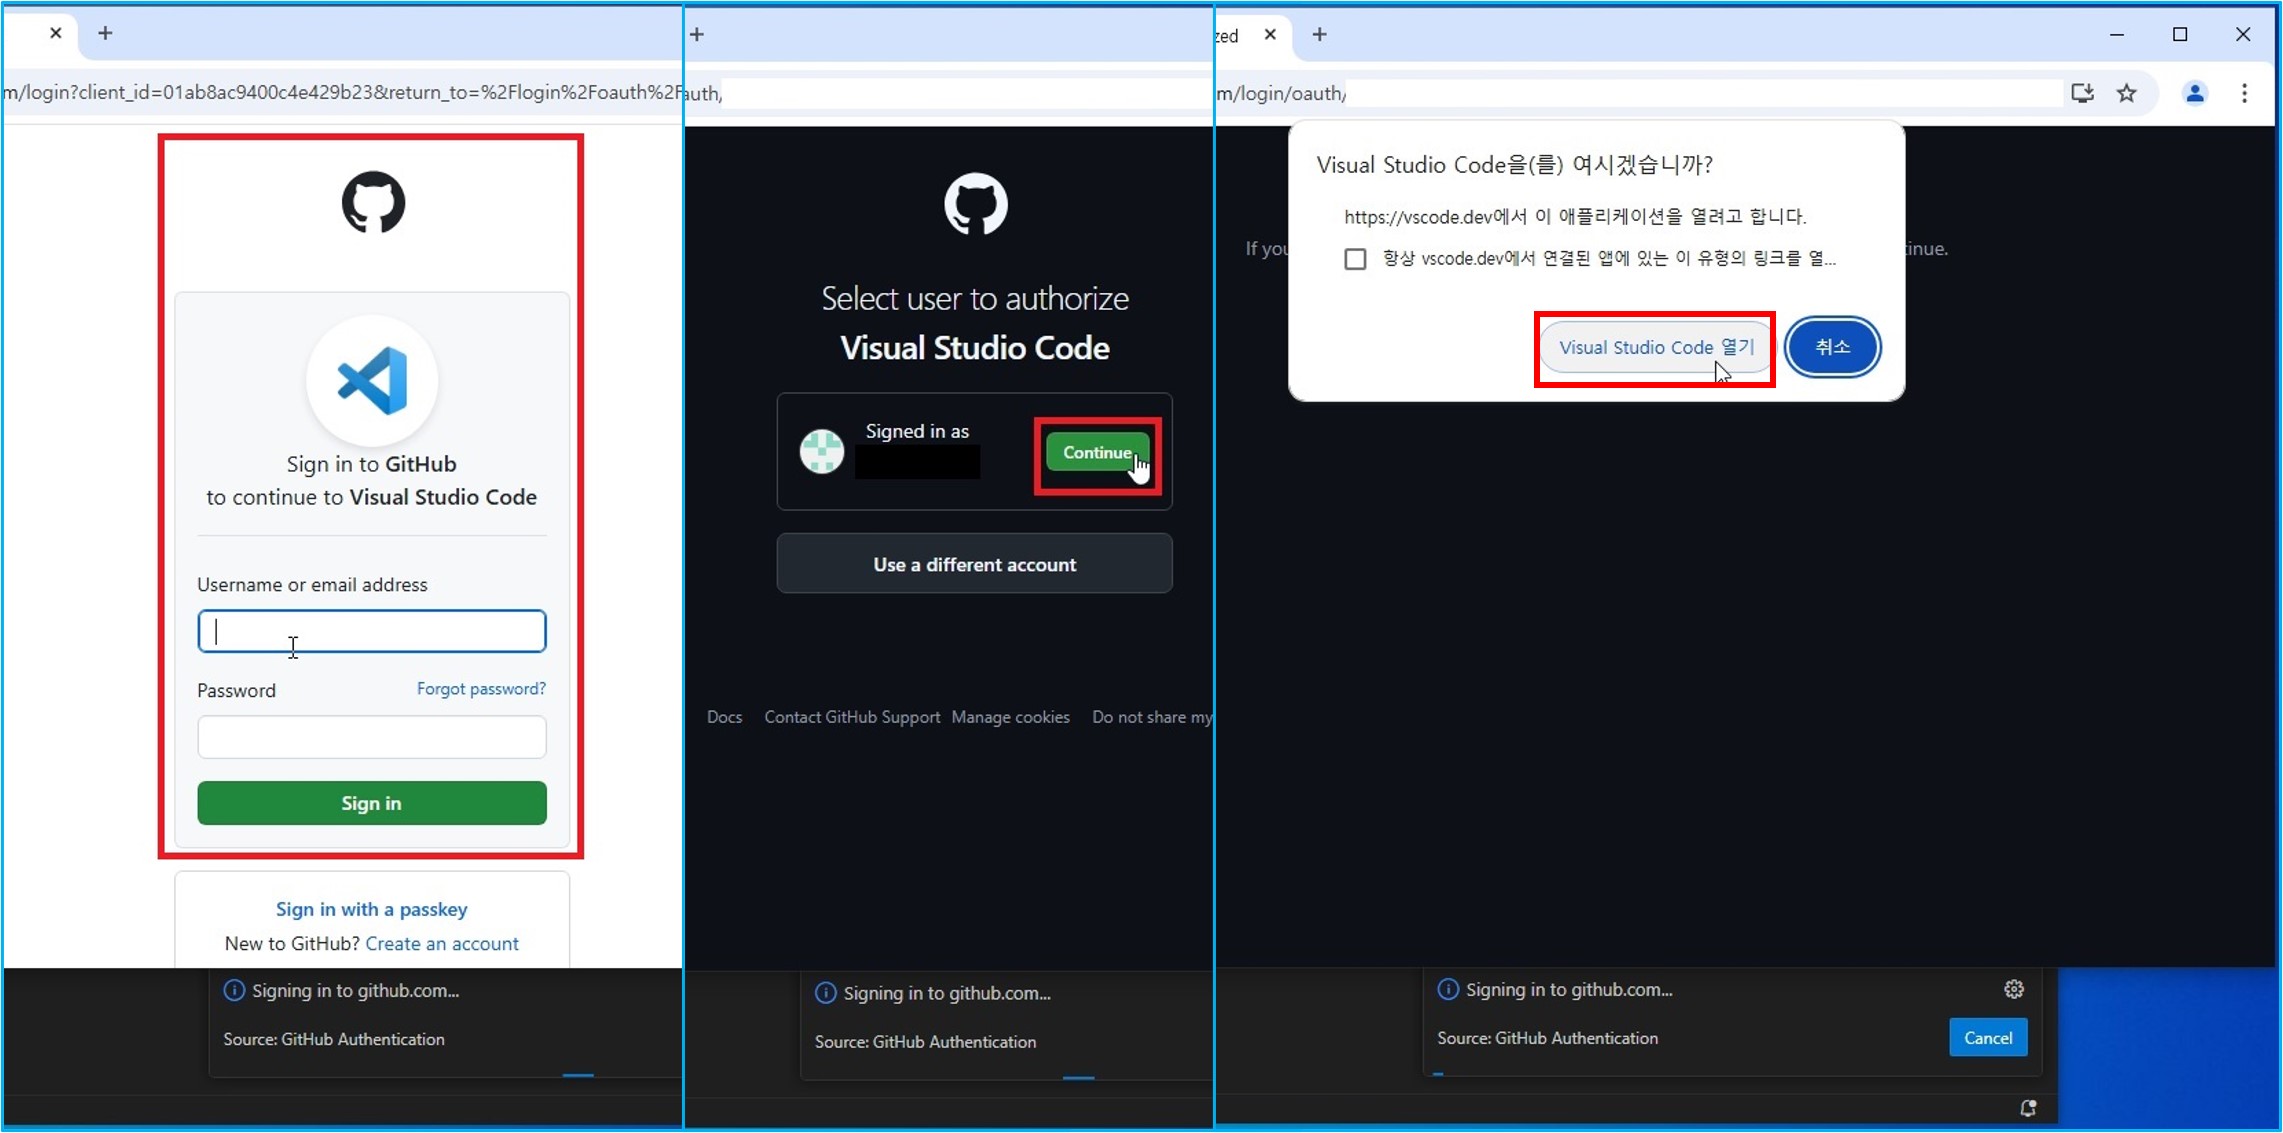Cancel the Signing in to github.com notification
Screen dimensions: 2283x1133
tap(1988, 1038)
